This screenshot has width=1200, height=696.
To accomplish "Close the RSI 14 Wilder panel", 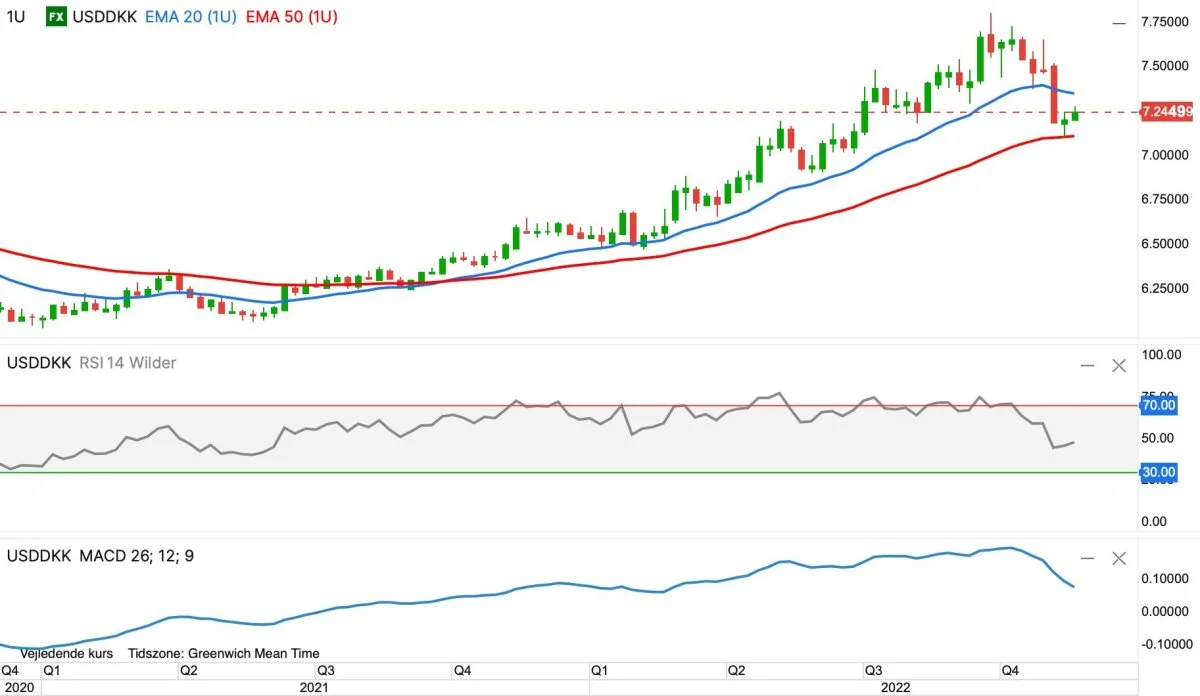I will tap(1119, 365).
